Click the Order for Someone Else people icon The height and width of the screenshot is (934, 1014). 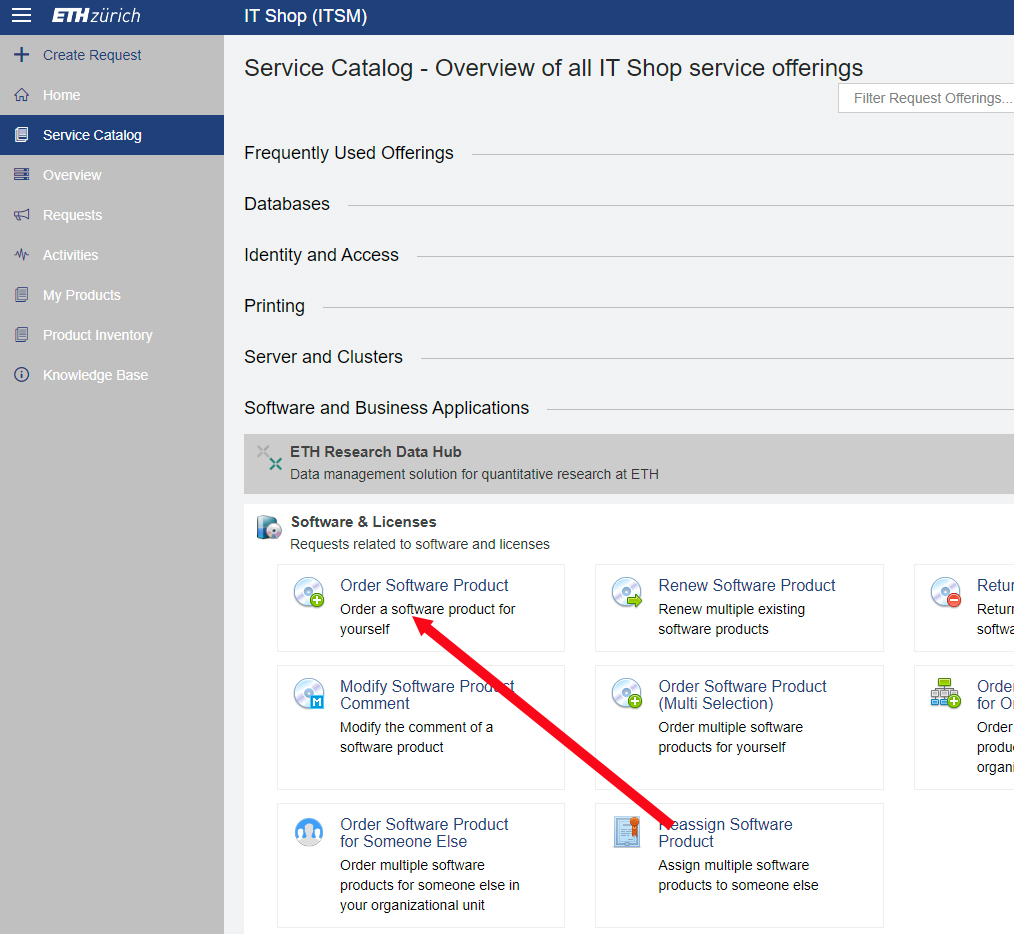pos(308,832)
